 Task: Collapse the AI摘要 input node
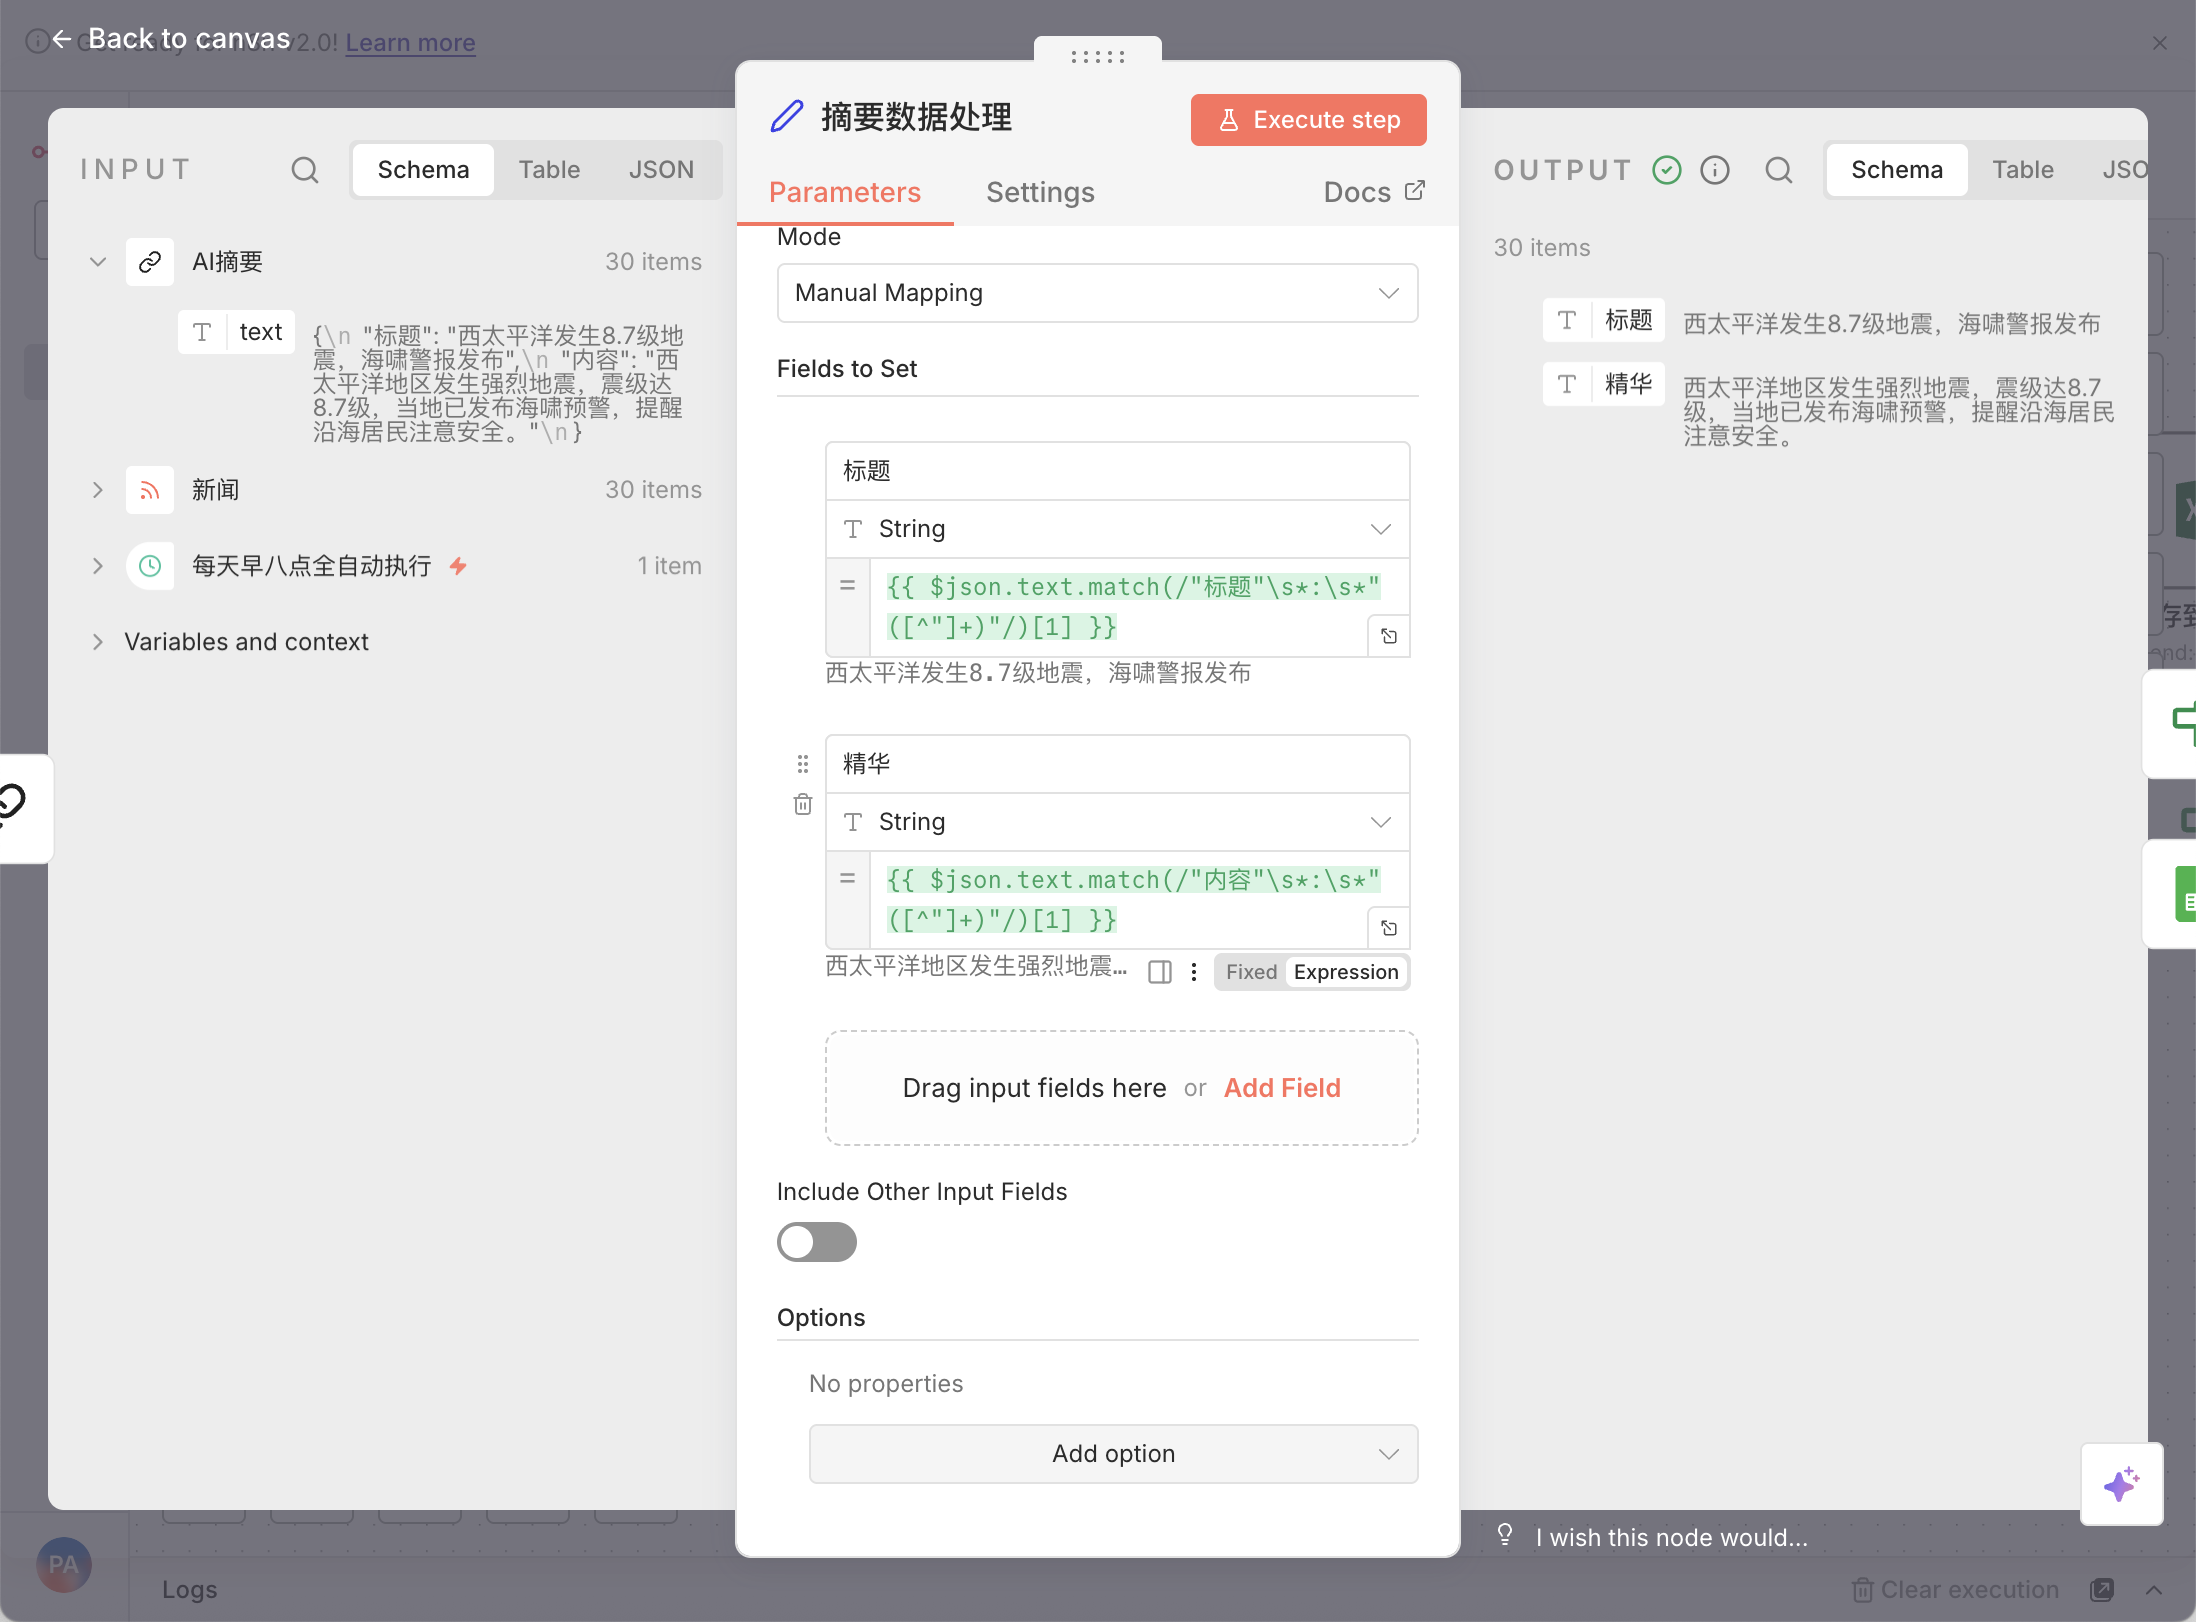(98, 262)
